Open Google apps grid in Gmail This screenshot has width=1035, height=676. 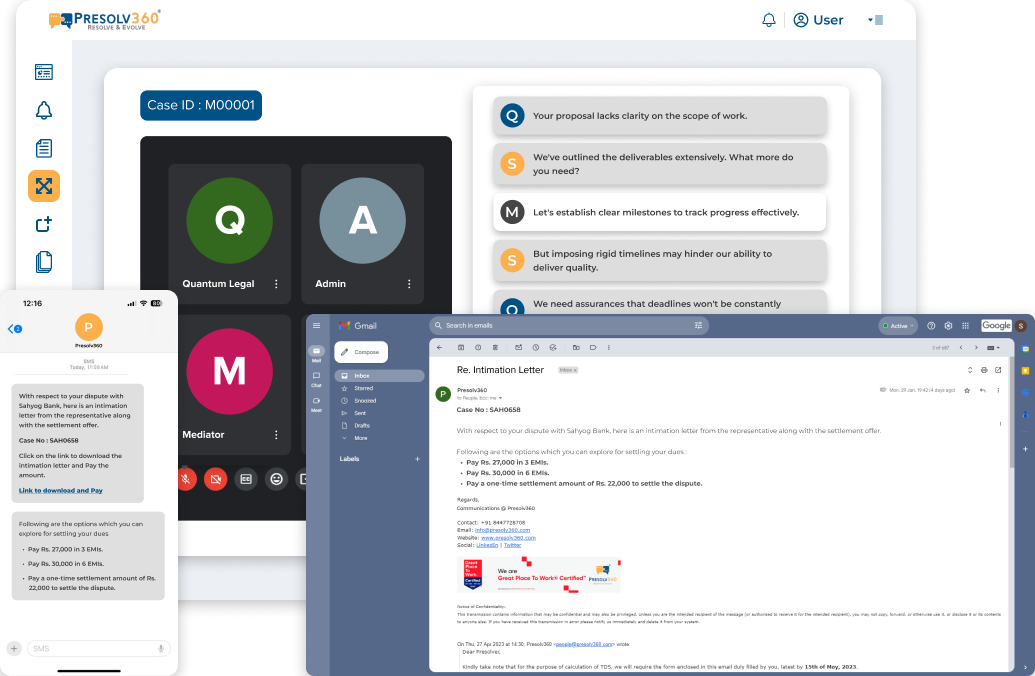click(966, 325)
